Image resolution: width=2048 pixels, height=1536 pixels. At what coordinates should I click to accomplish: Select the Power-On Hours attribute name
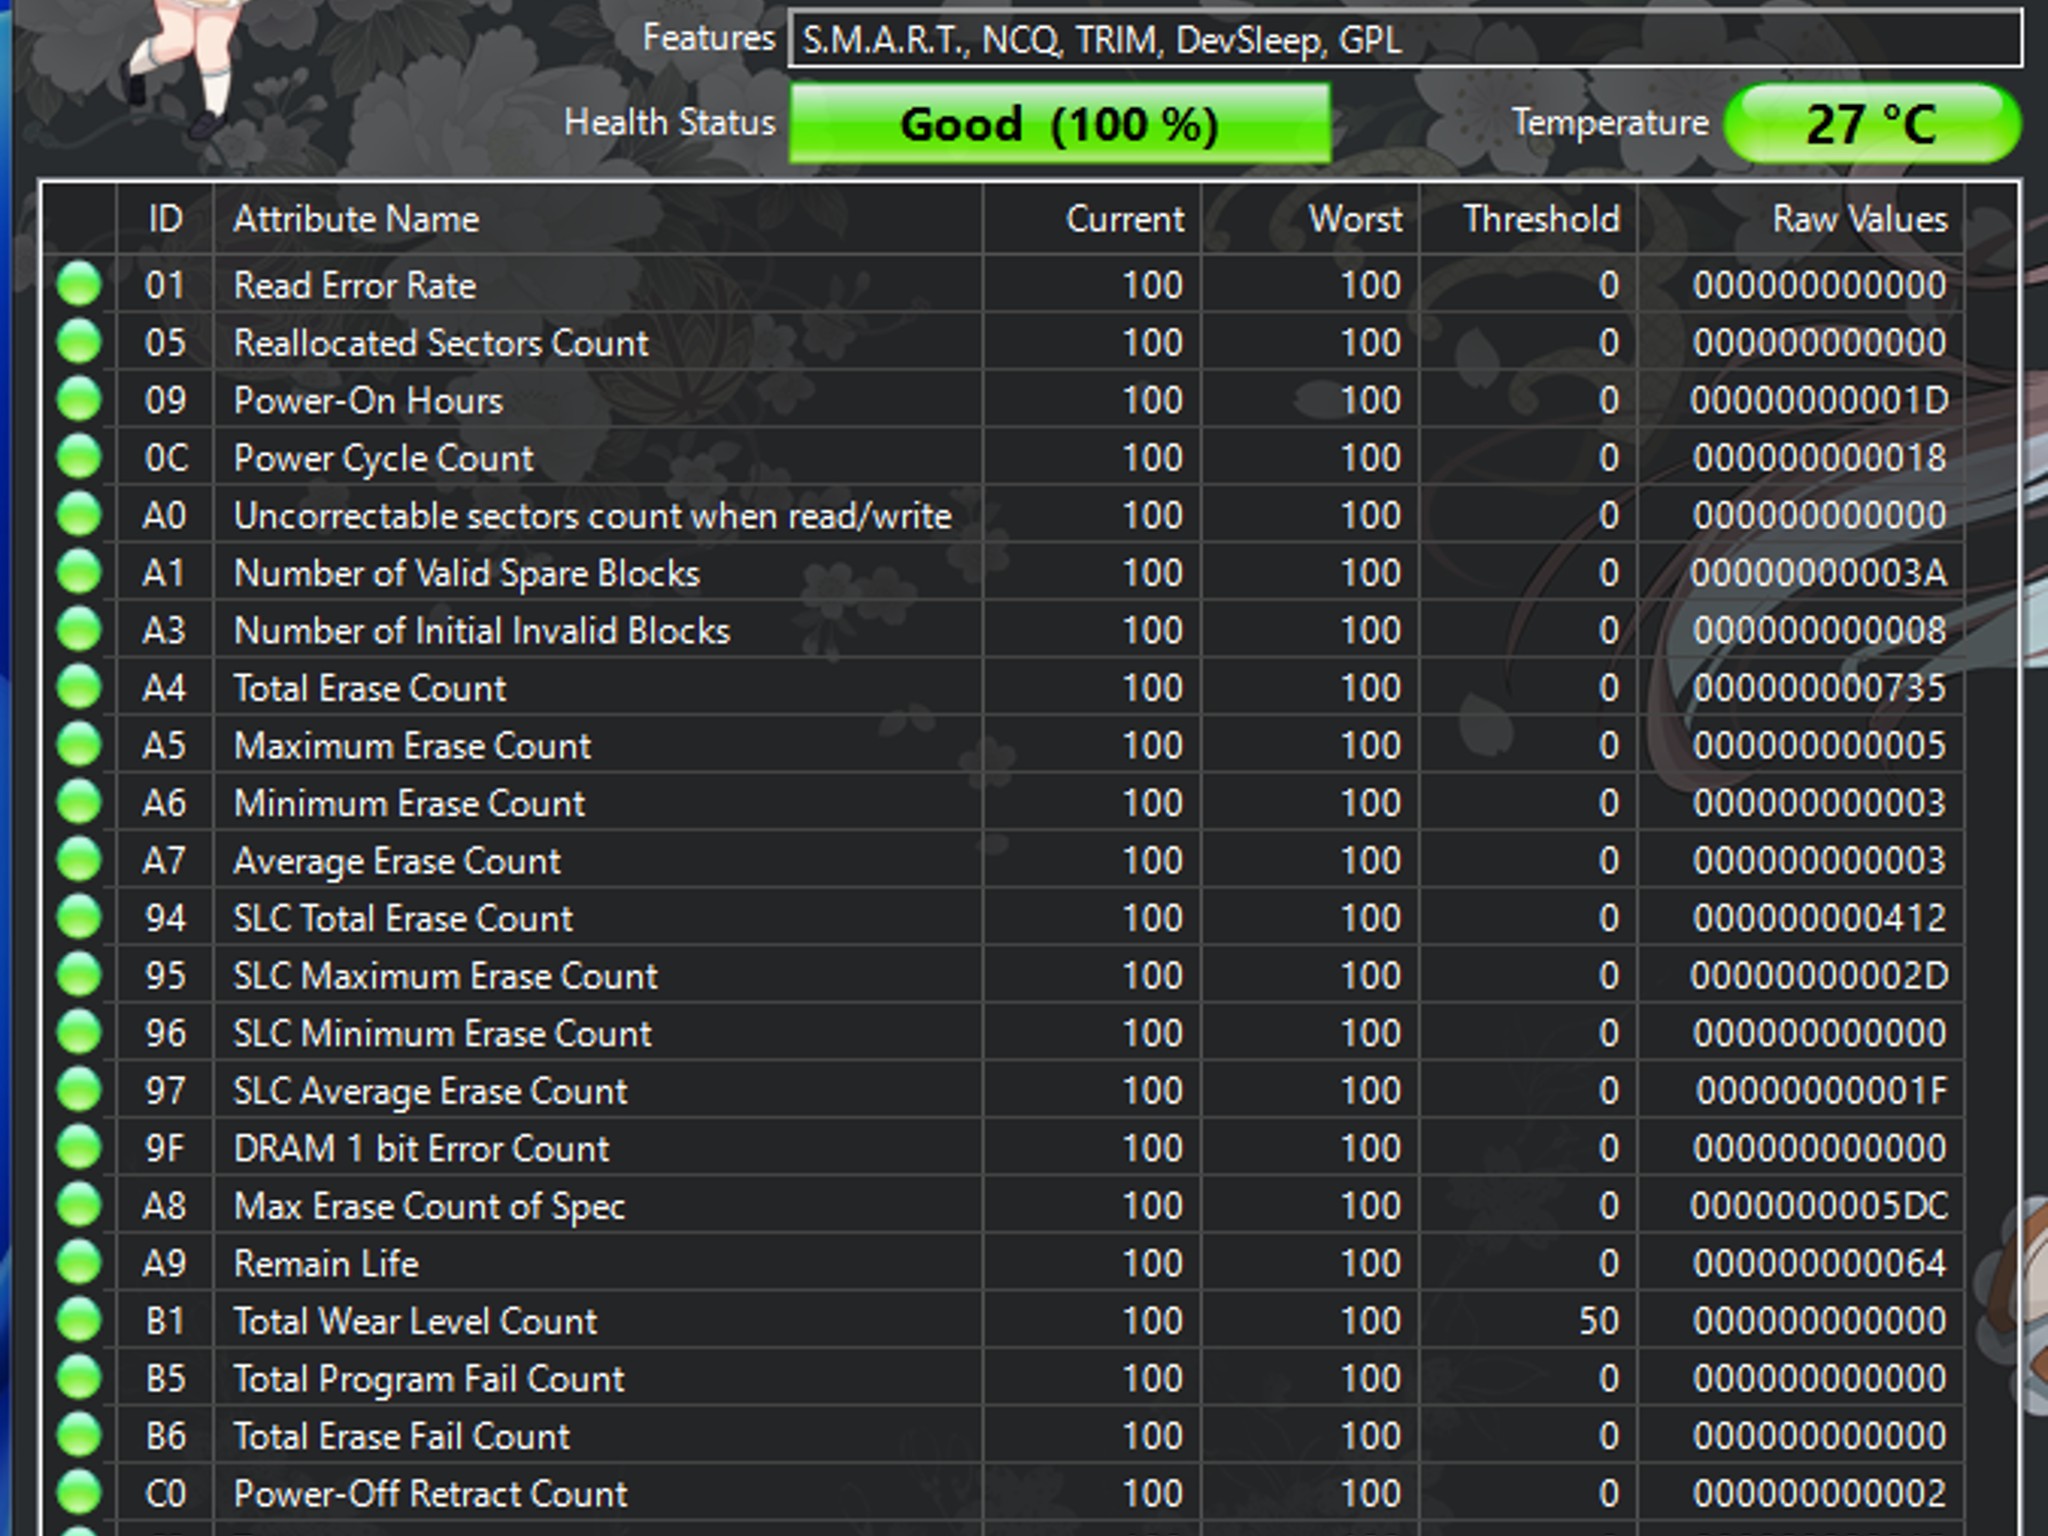click(368, 400)
